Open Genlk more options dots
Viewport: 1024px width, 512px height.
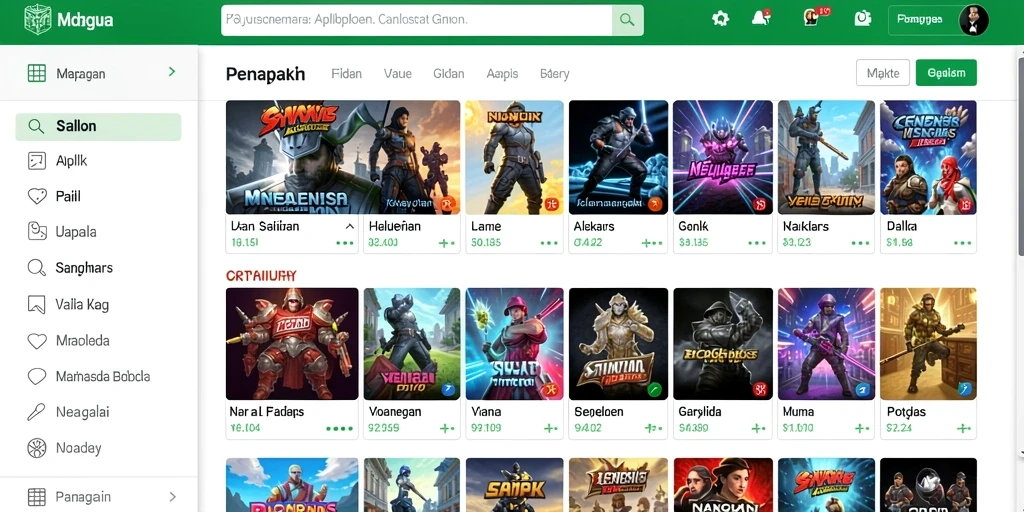click(757, 243)
